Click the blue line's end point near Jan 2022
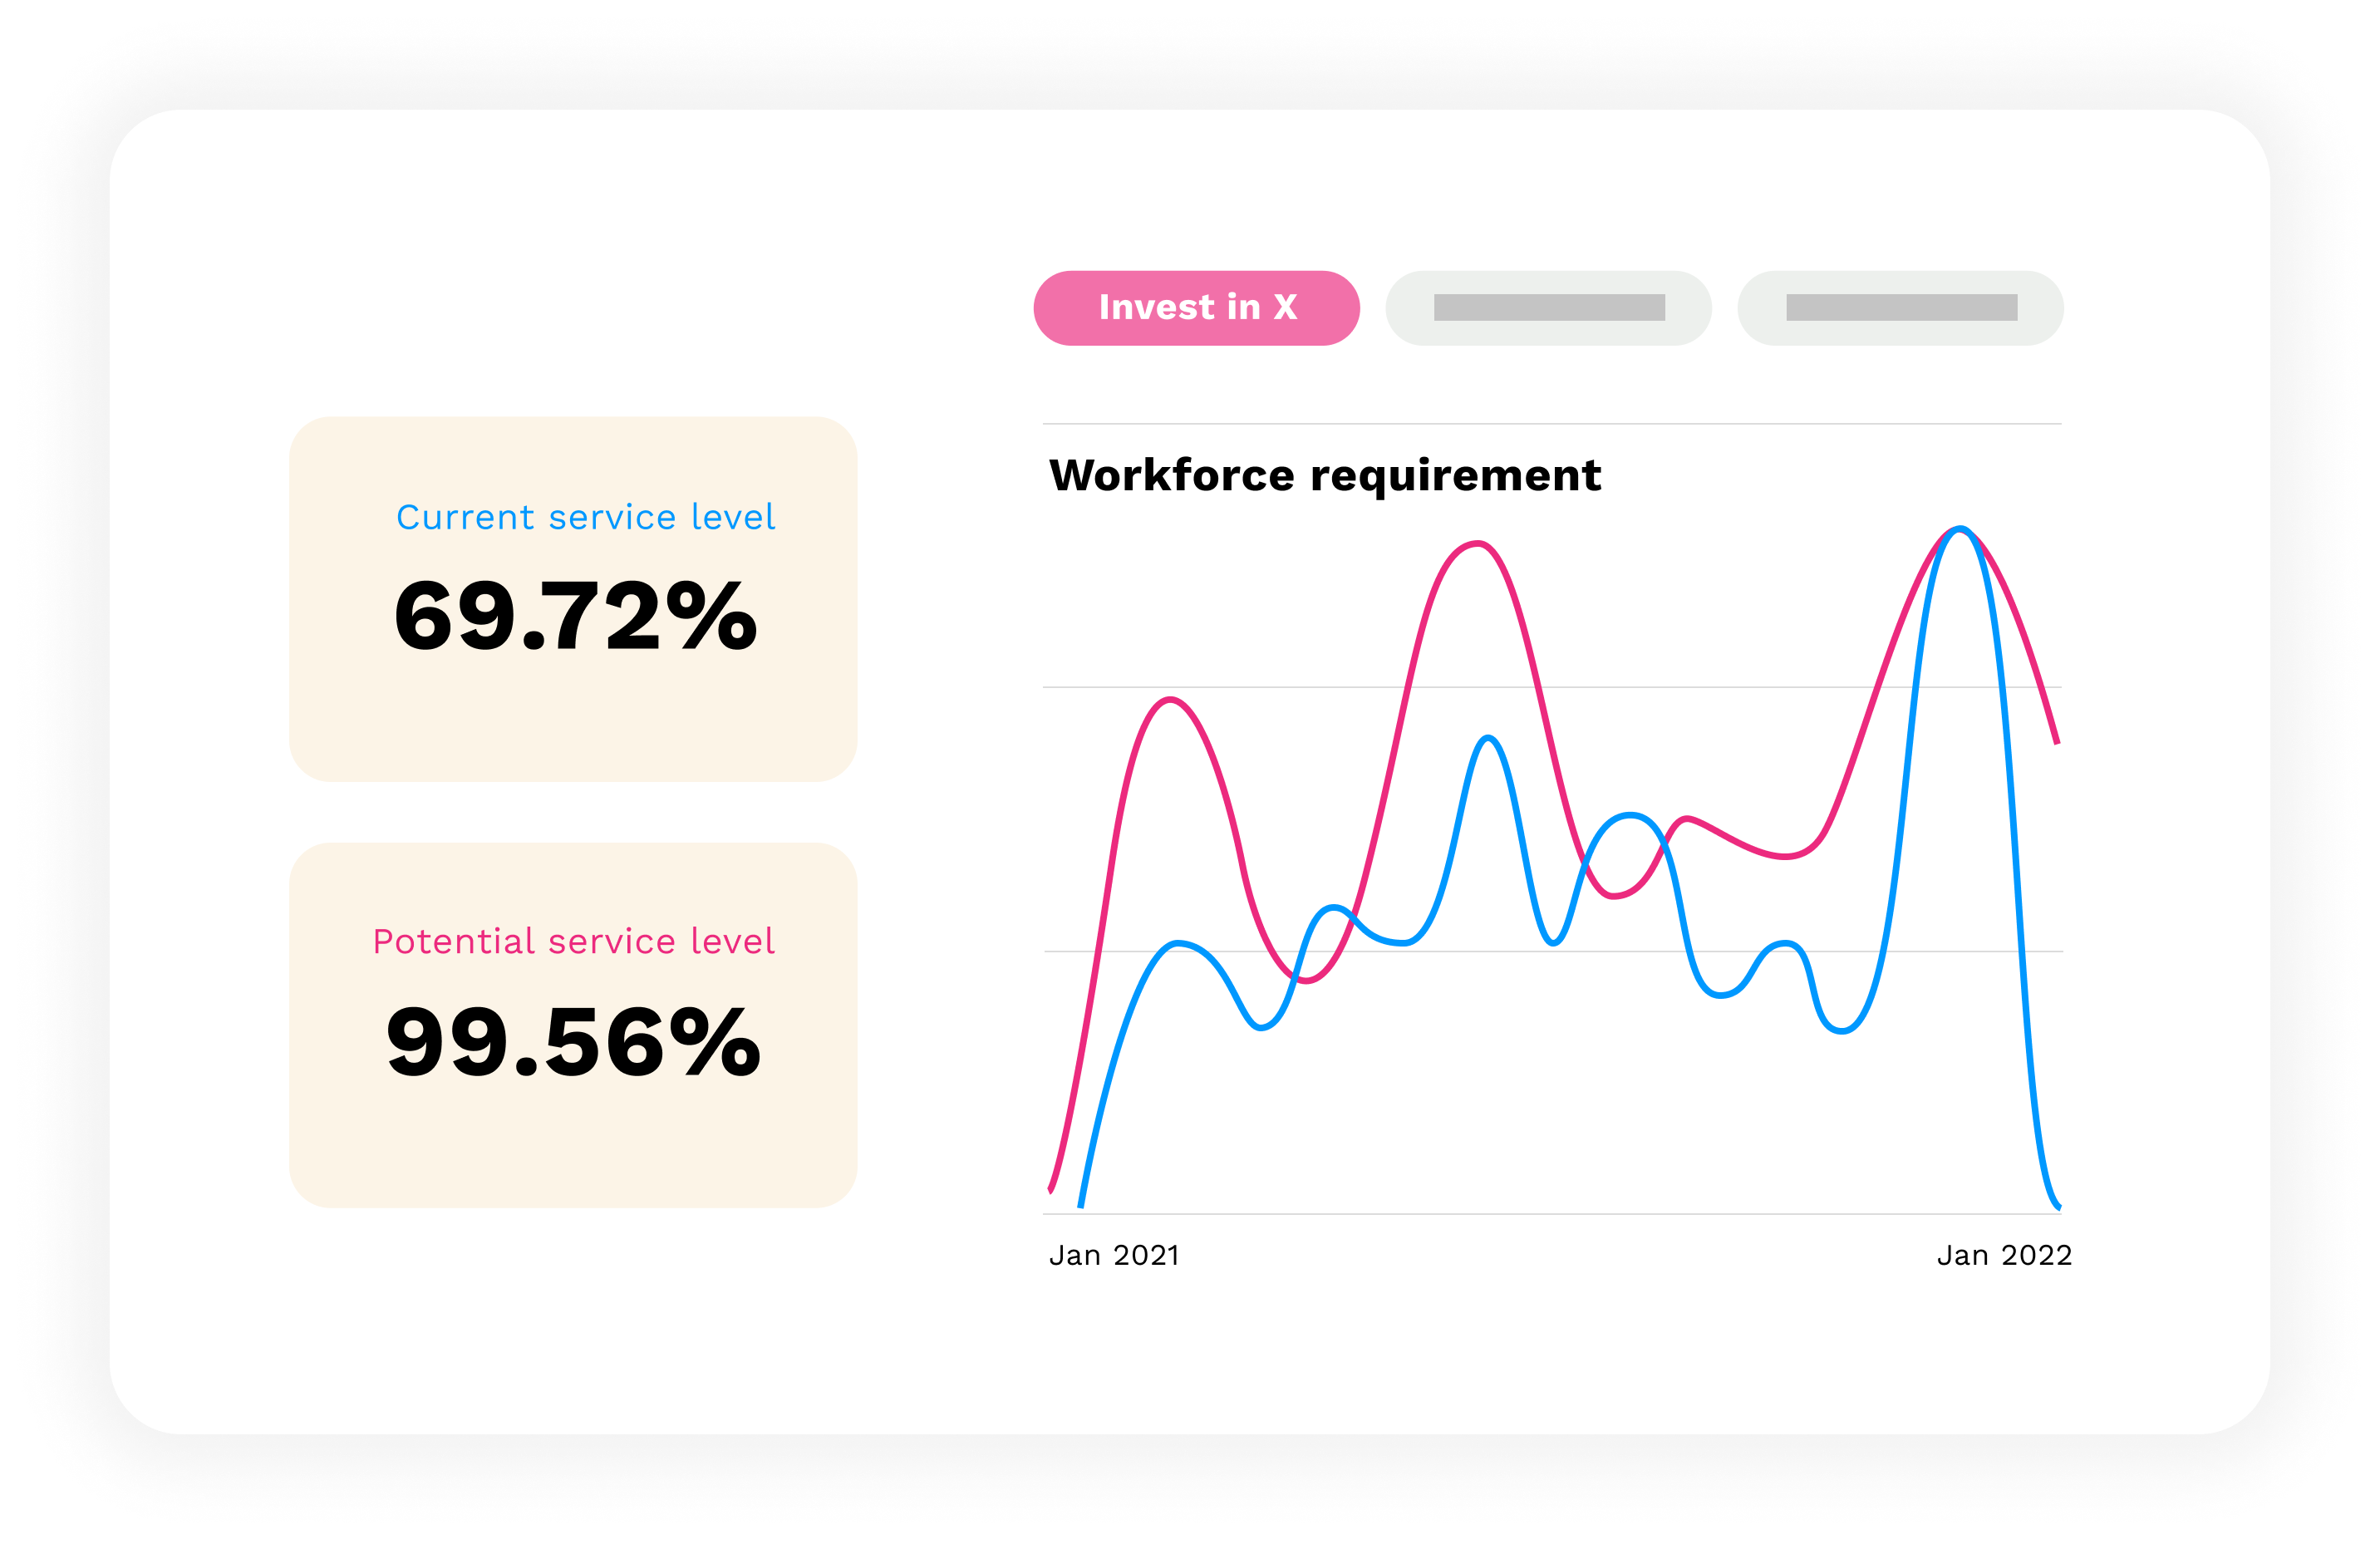This screenshot has height=1544, width=2380. (2058, 1206)
